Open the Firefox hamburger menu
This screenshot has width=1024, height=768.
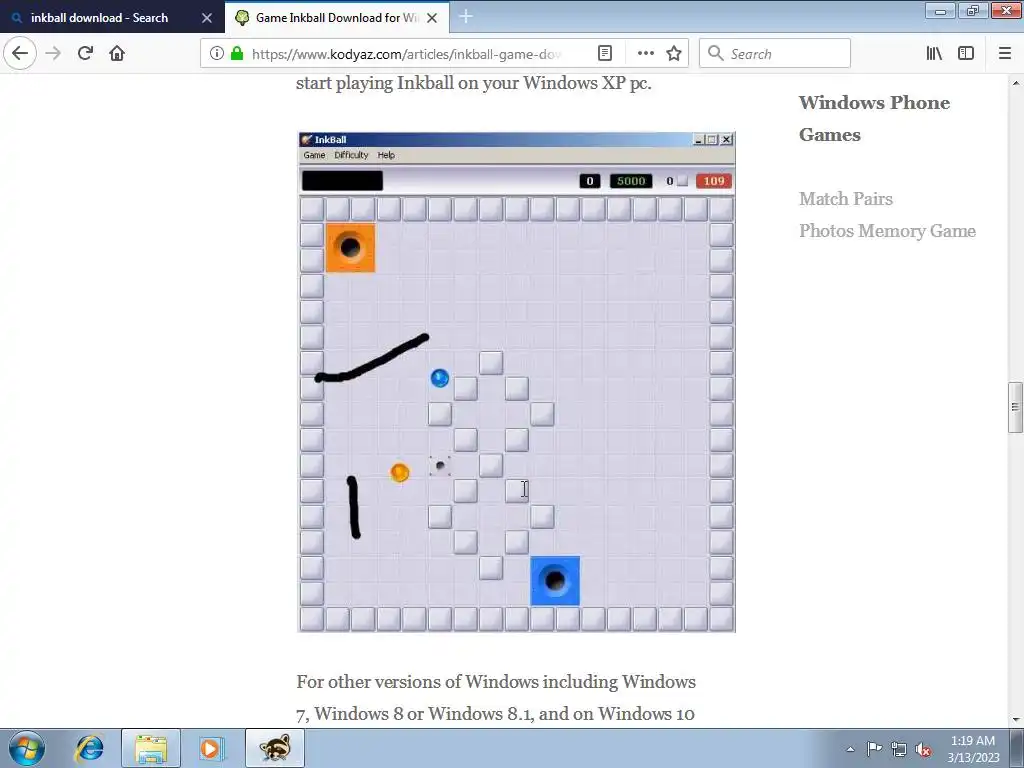1005,54
